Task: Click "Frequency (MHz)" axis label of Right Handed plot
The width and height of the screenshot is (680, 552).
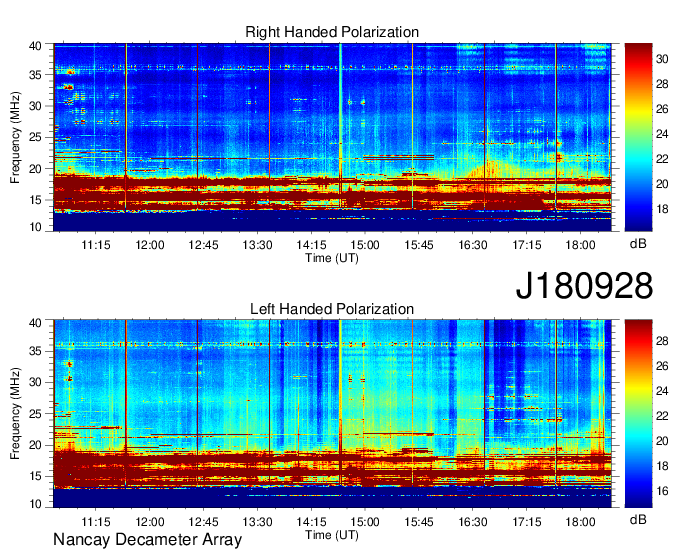Action: coord(15,137)
